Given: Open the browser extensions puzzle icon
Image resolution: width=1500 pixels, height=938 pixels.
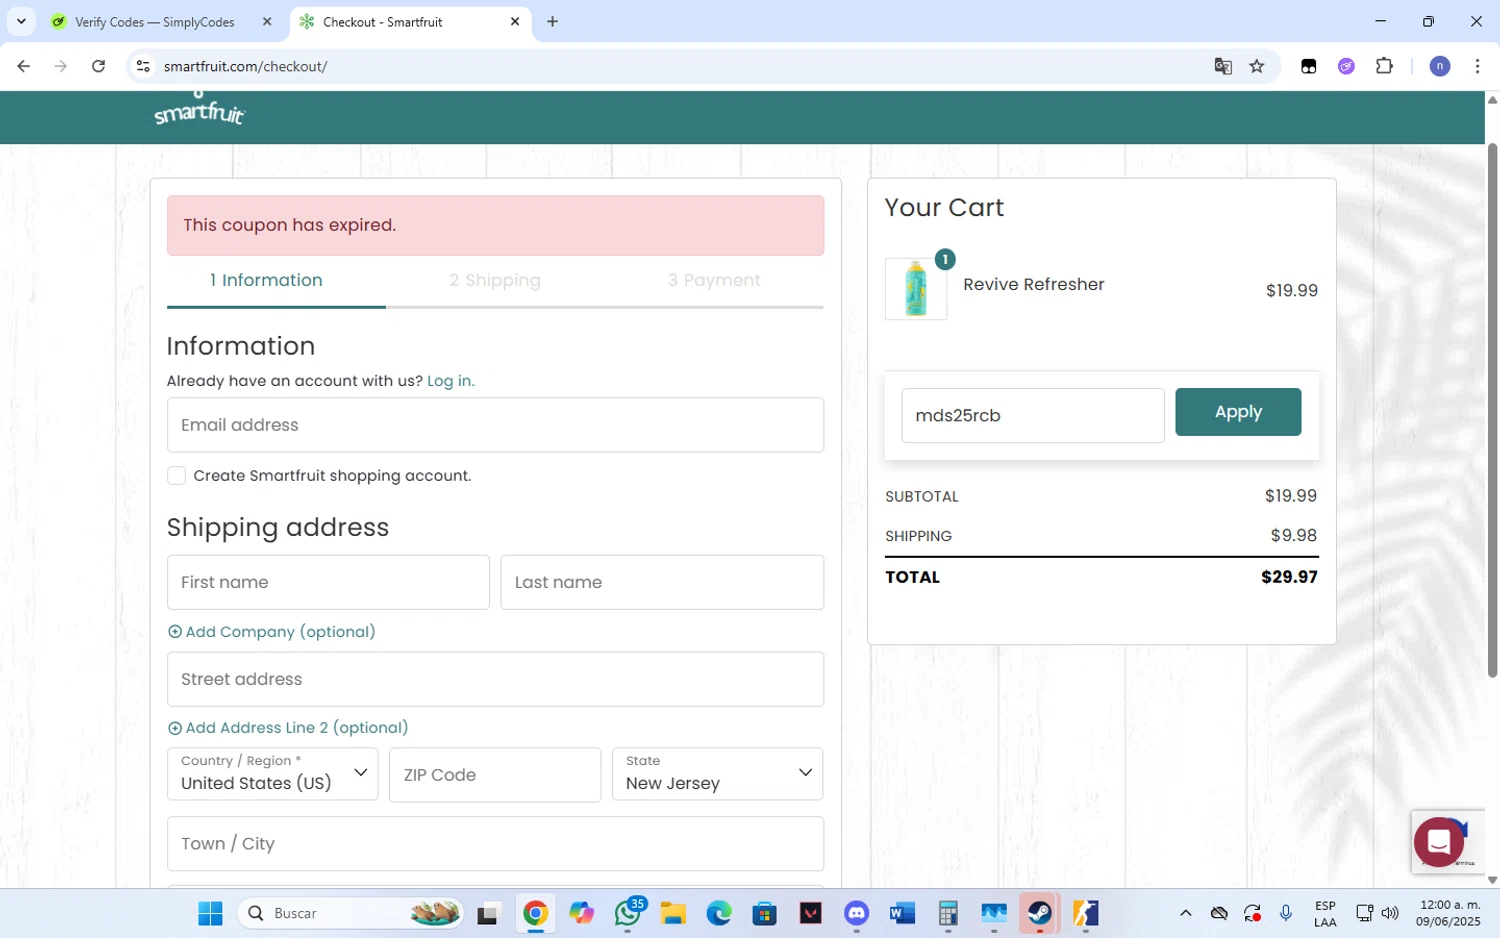Looking at the screenshot, I should (x=1384, y=66).
